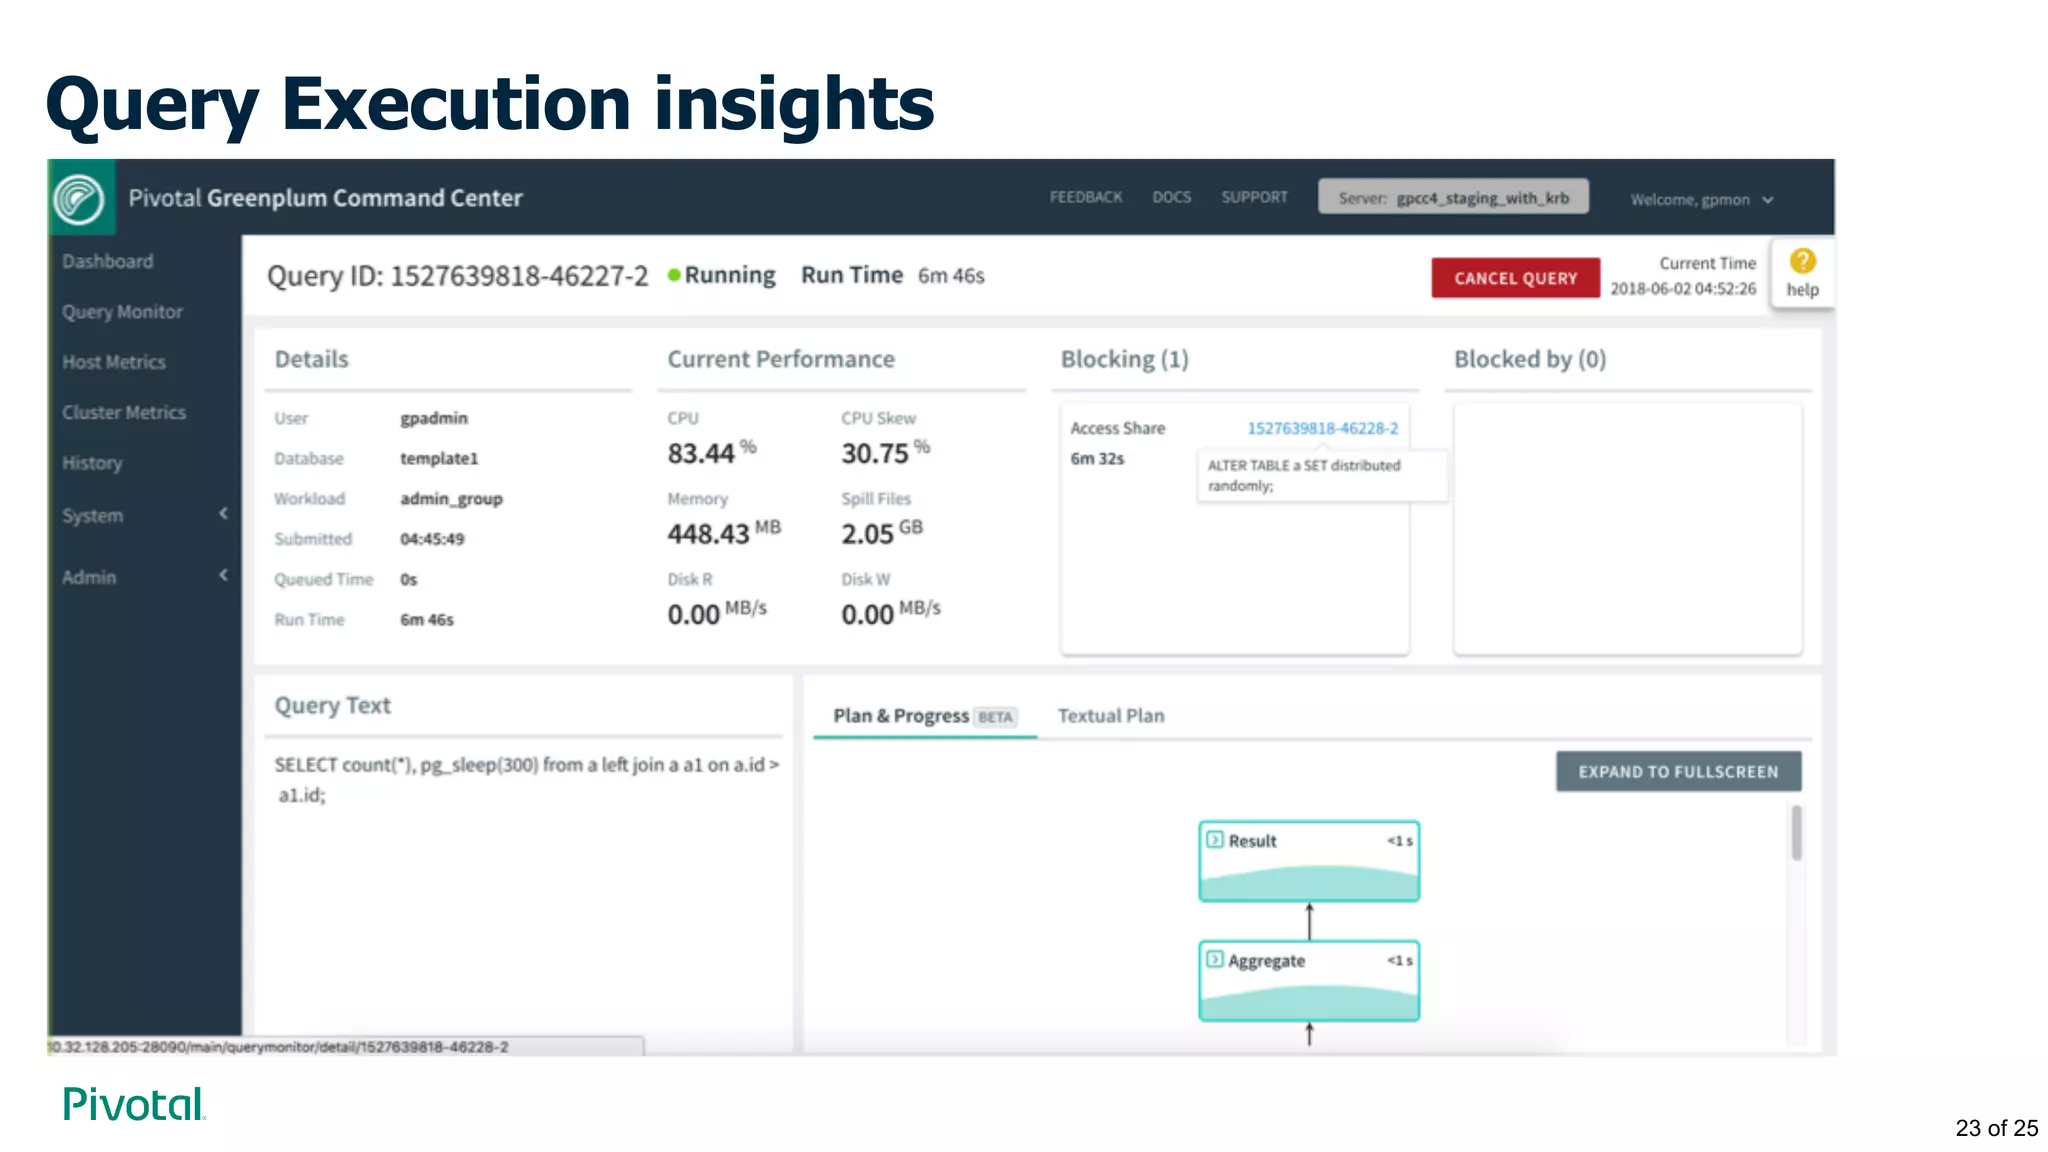The image size is (2048, 1152).
Task: Open blocked query link 1527639818-46228-2
Action: (x=1322, y=428)
